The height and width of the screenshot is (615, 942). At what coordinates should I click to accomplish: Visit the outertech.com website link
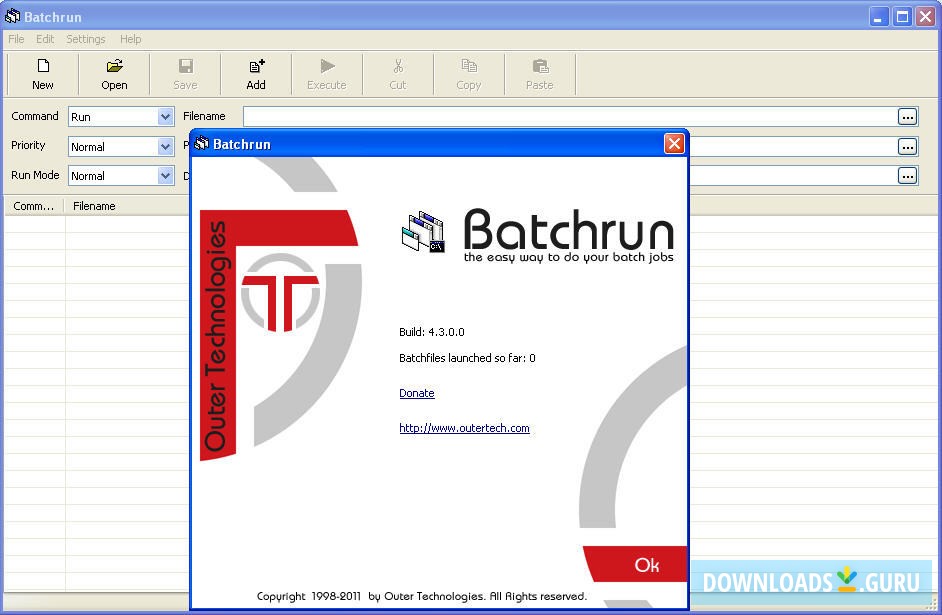(464, 428)
